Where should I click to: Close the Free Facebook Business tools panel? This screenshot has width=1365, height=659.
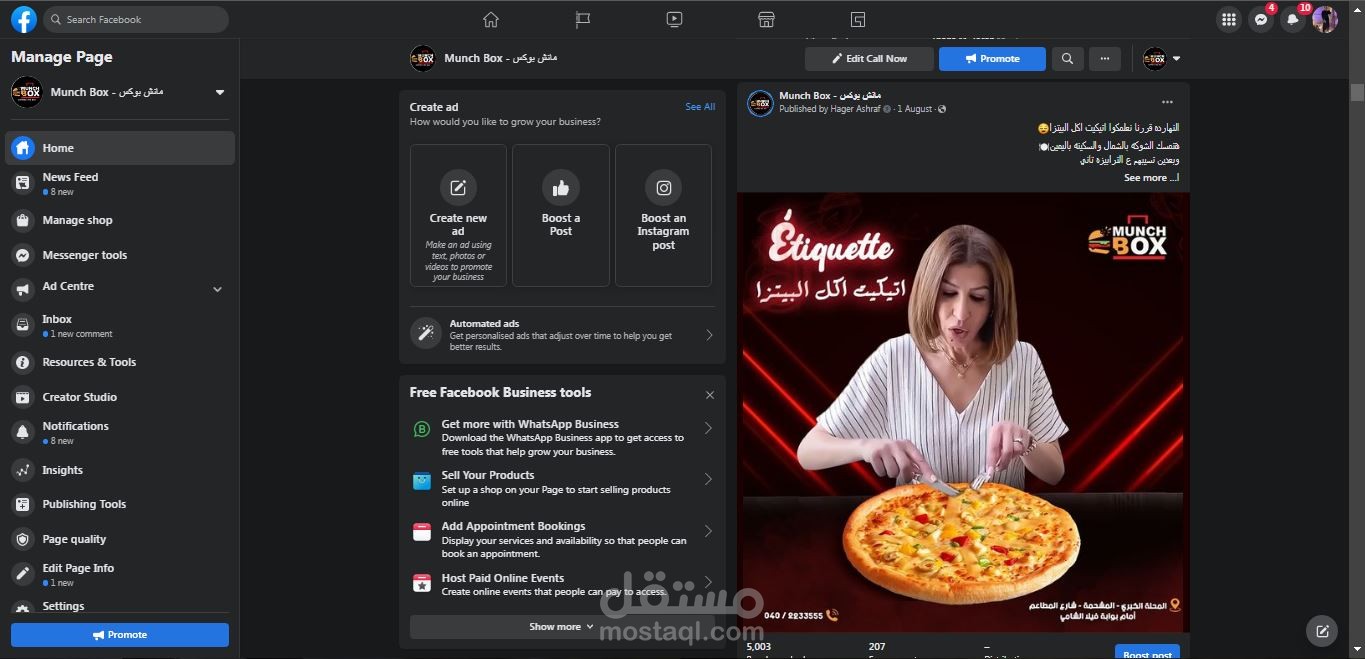click(x=710, y=395)
